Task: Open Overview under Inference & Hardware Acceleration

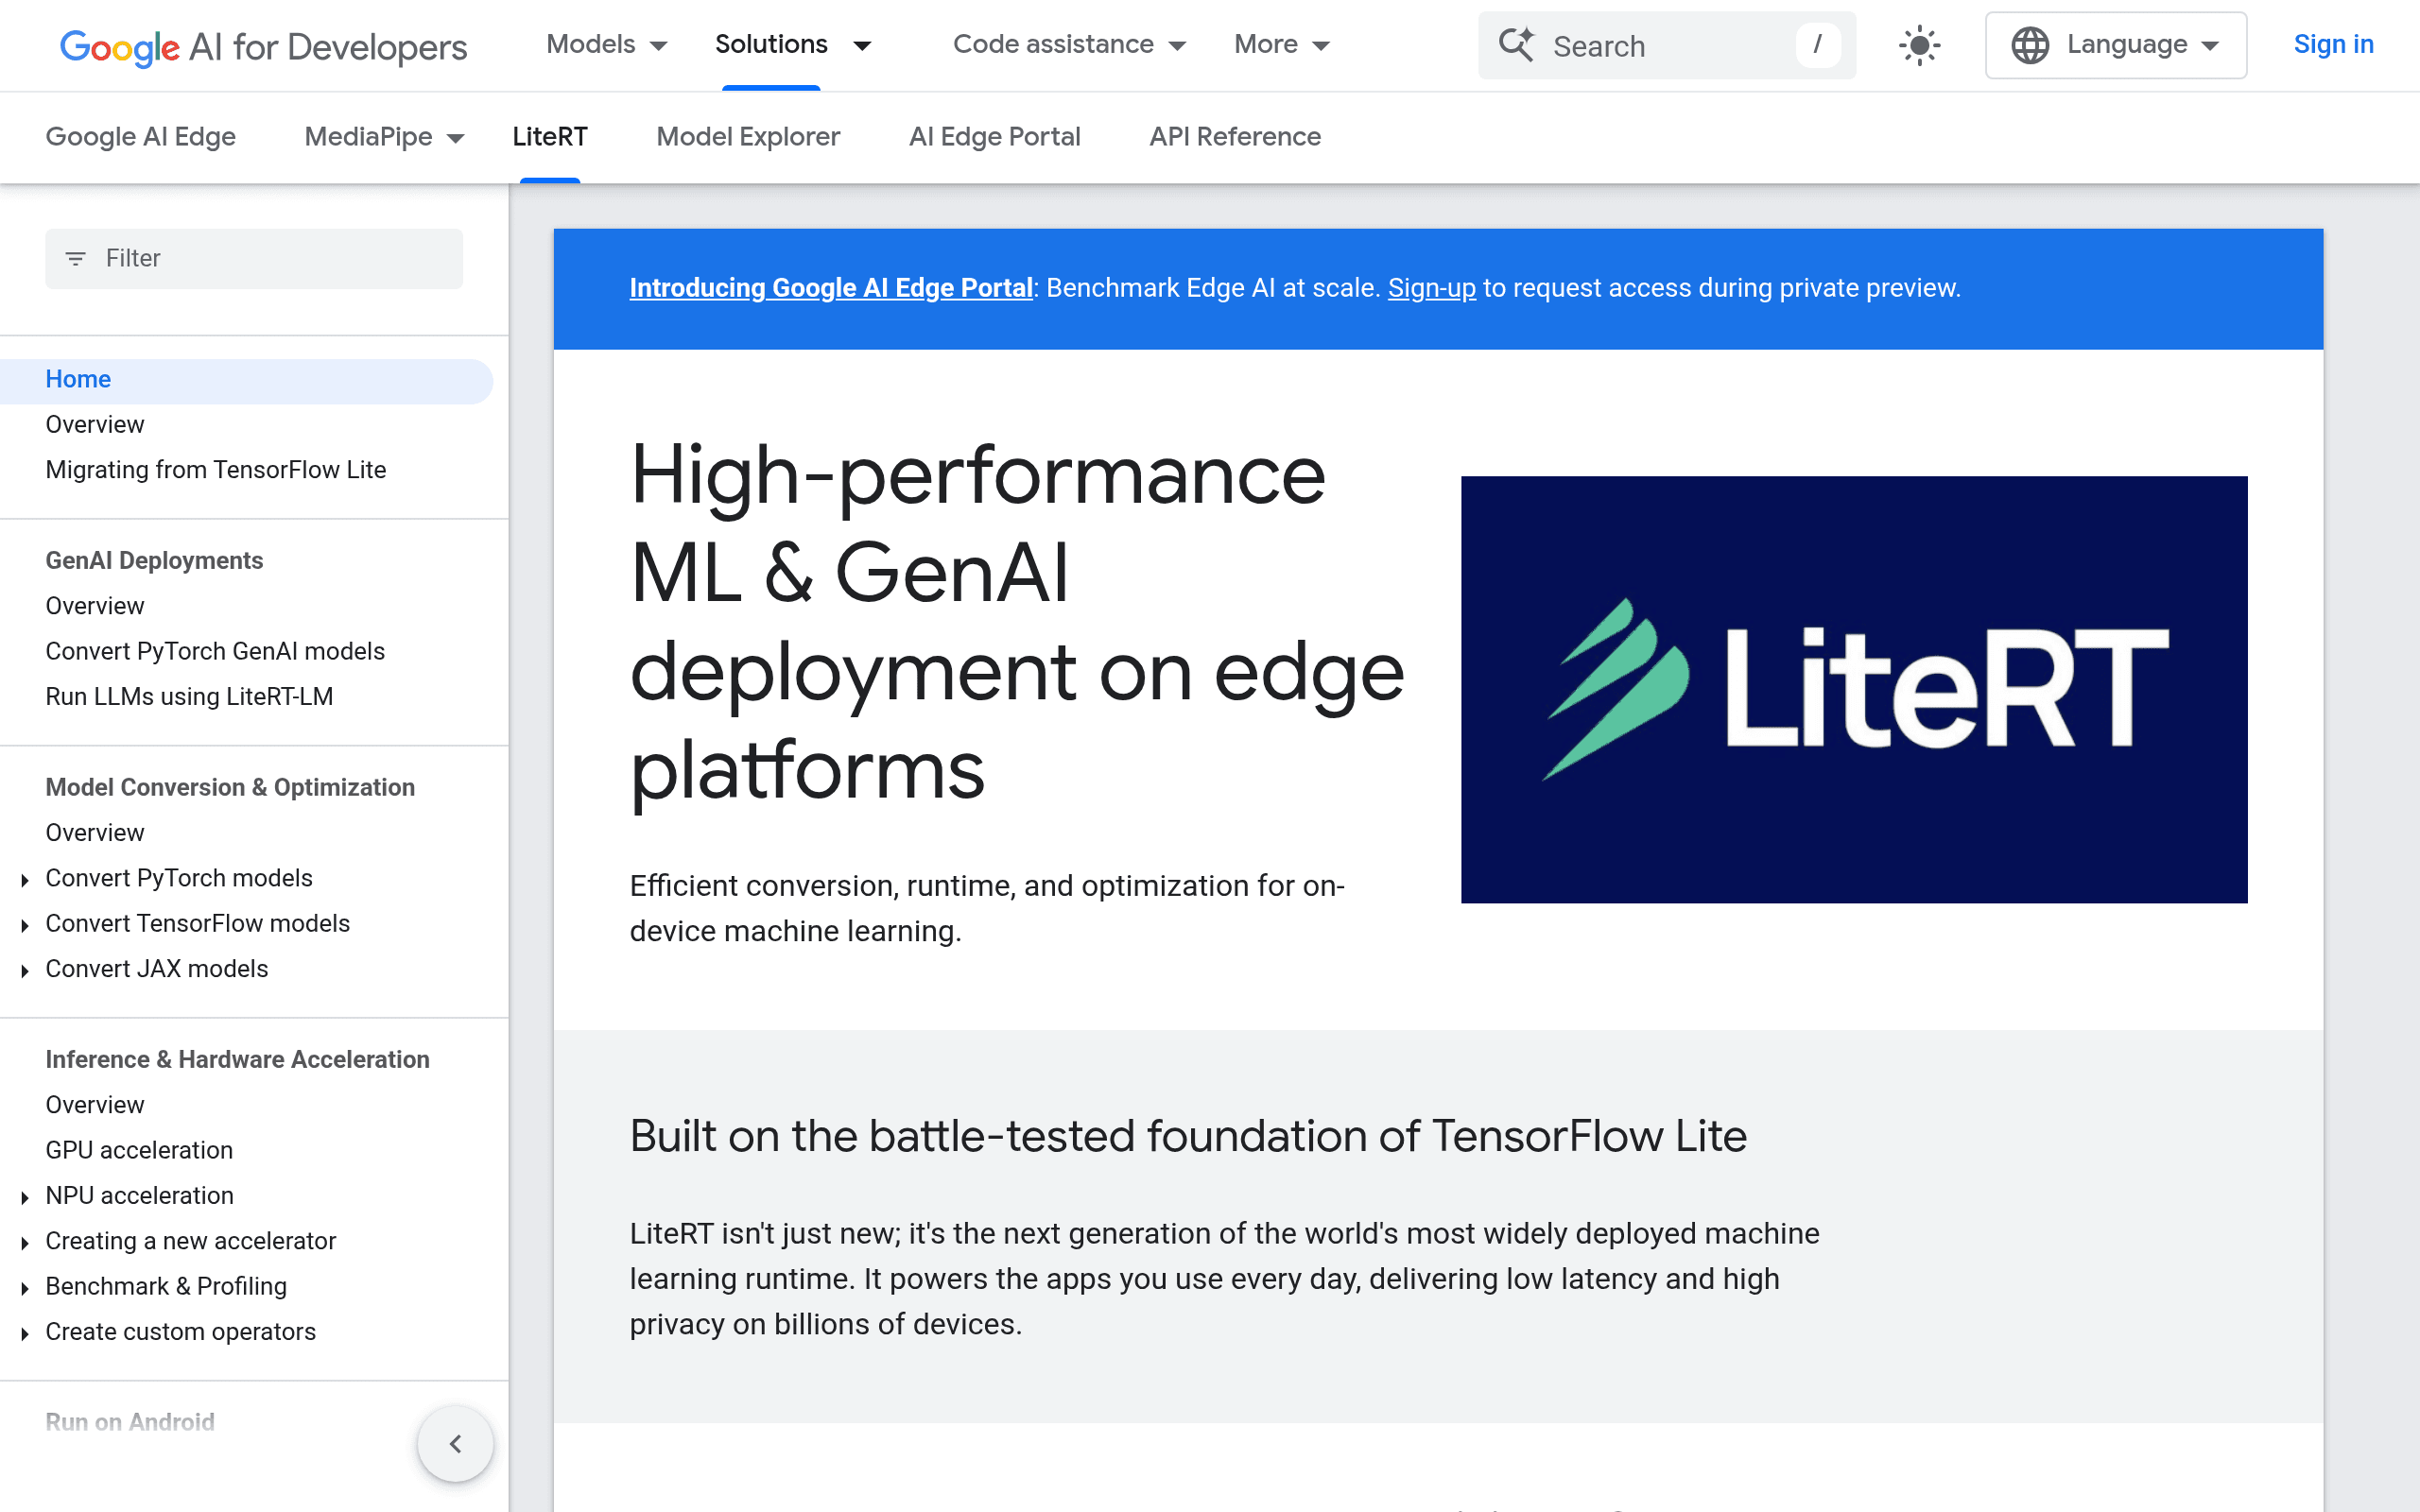Action: (95, 1105)
